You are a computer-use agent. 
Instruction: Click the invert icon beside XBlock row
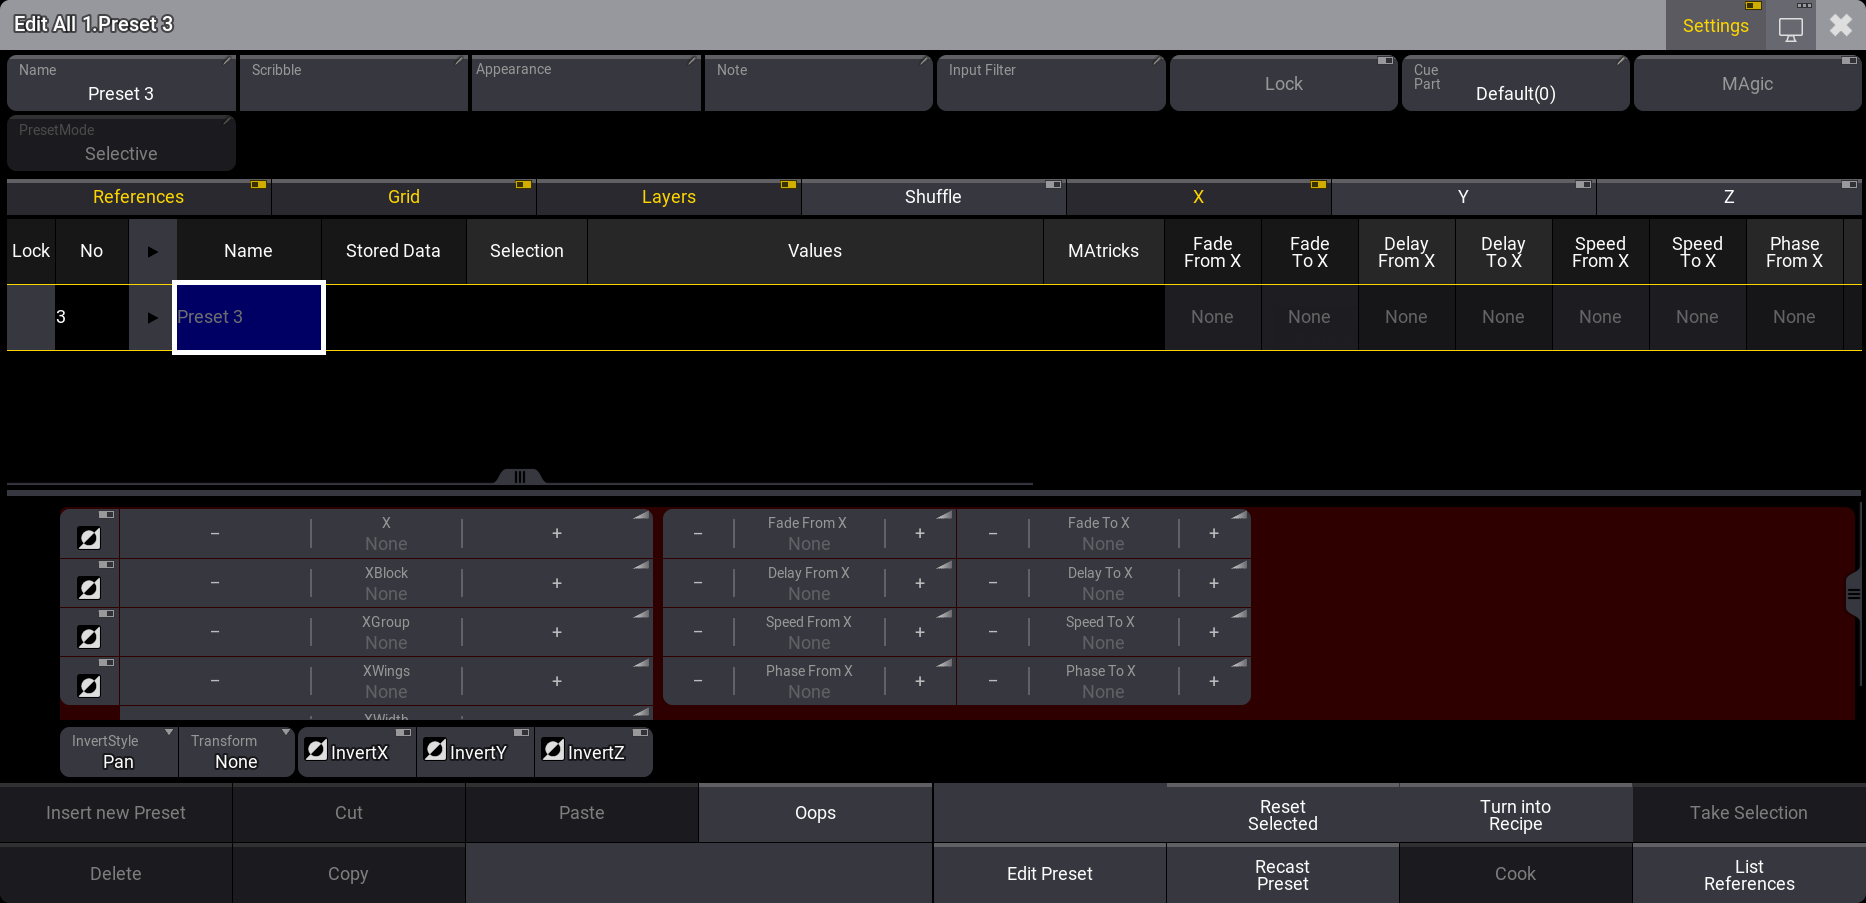pyautogui.click(x=89, y=587)
